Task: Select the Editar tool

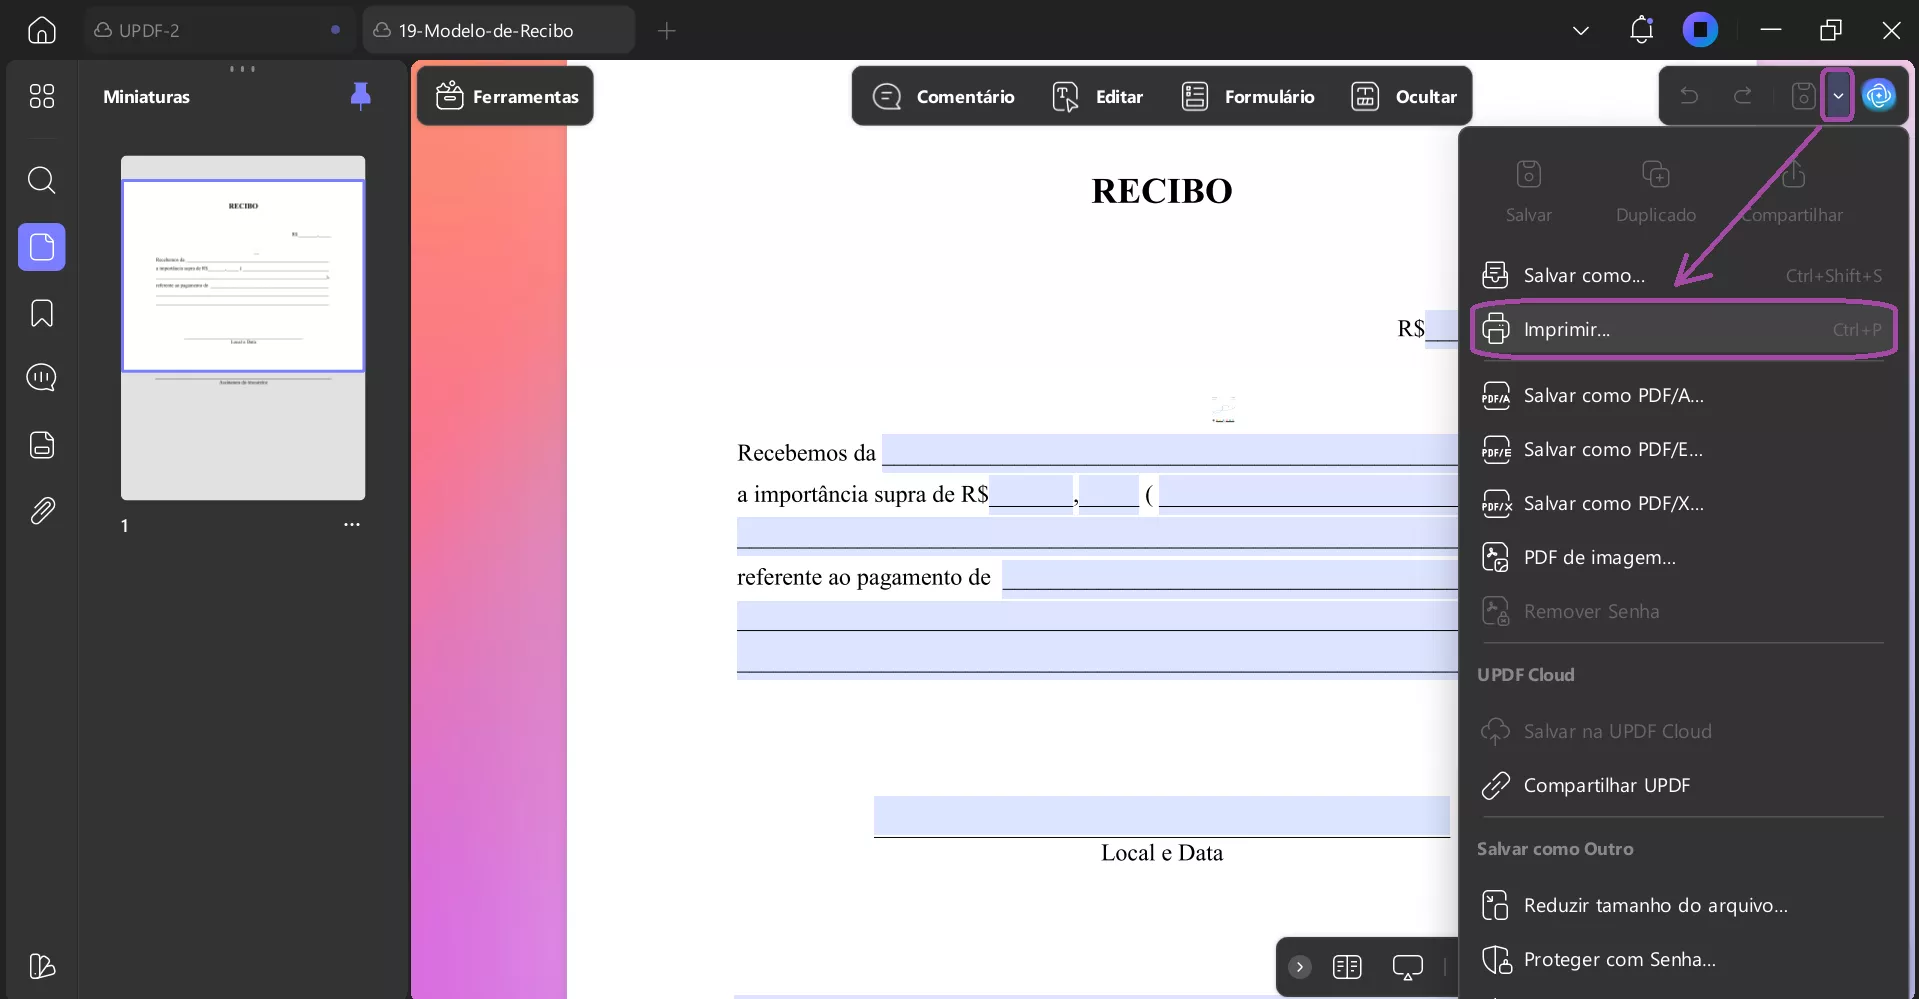Action: (x=1098, y=96)
